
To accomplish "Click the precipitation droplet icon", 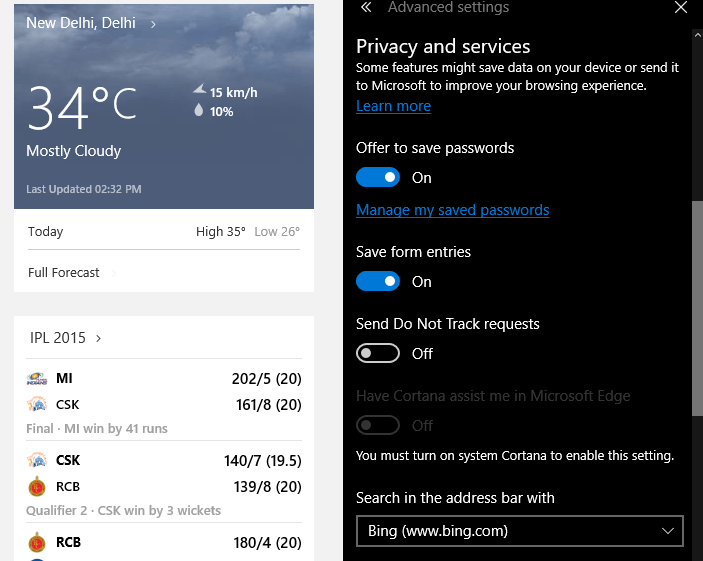I will [x=199, y=110].
